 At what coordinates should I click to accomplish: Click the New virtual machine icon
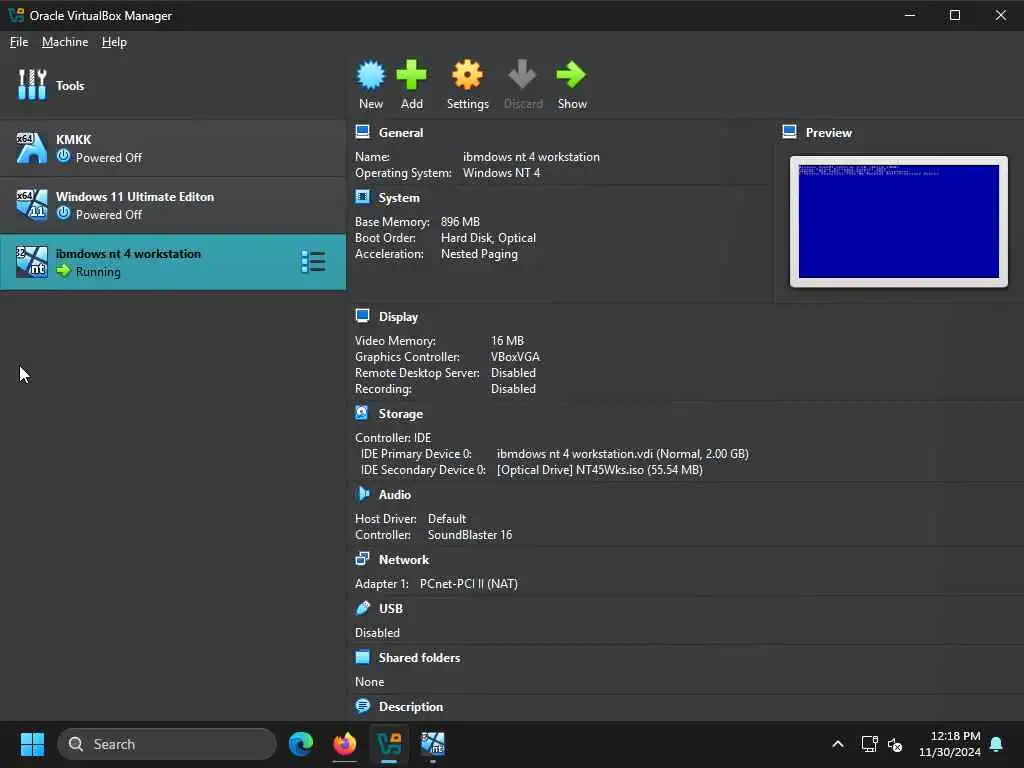pos(371,75)
